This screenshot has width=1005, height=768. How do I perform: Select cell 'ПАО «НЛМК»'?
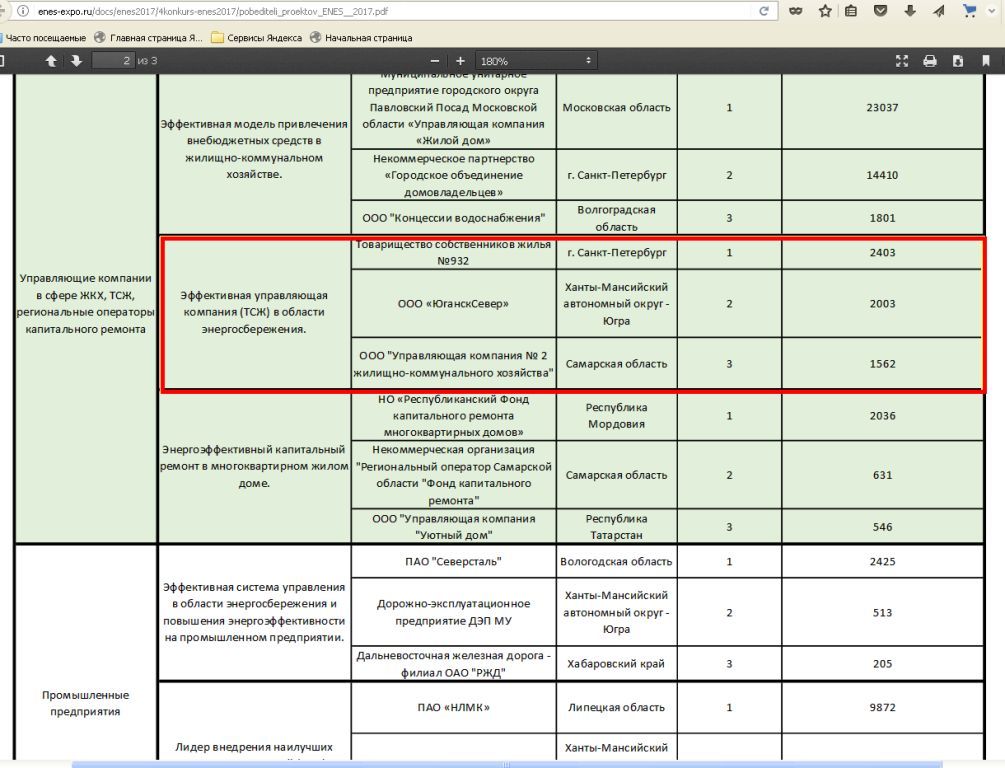[x=453, y=707]
